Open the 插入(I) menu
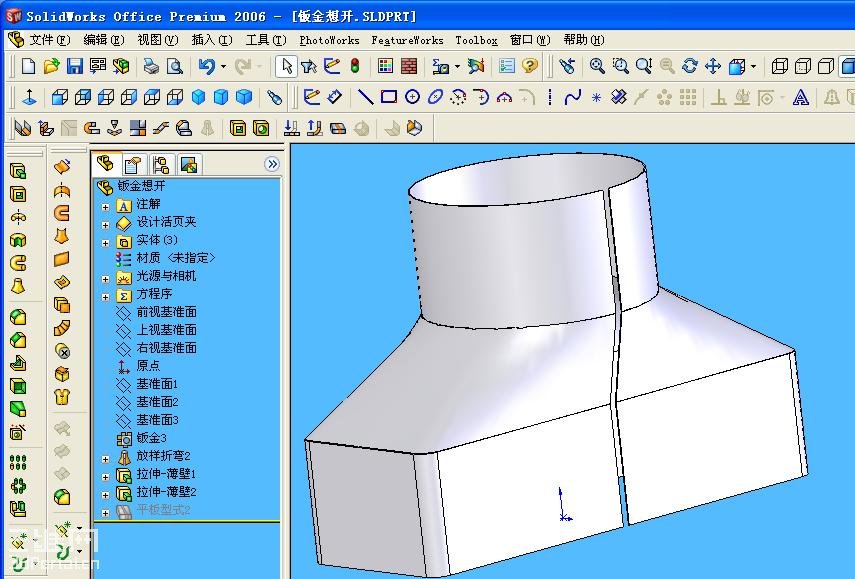 (x=212, y=40)
